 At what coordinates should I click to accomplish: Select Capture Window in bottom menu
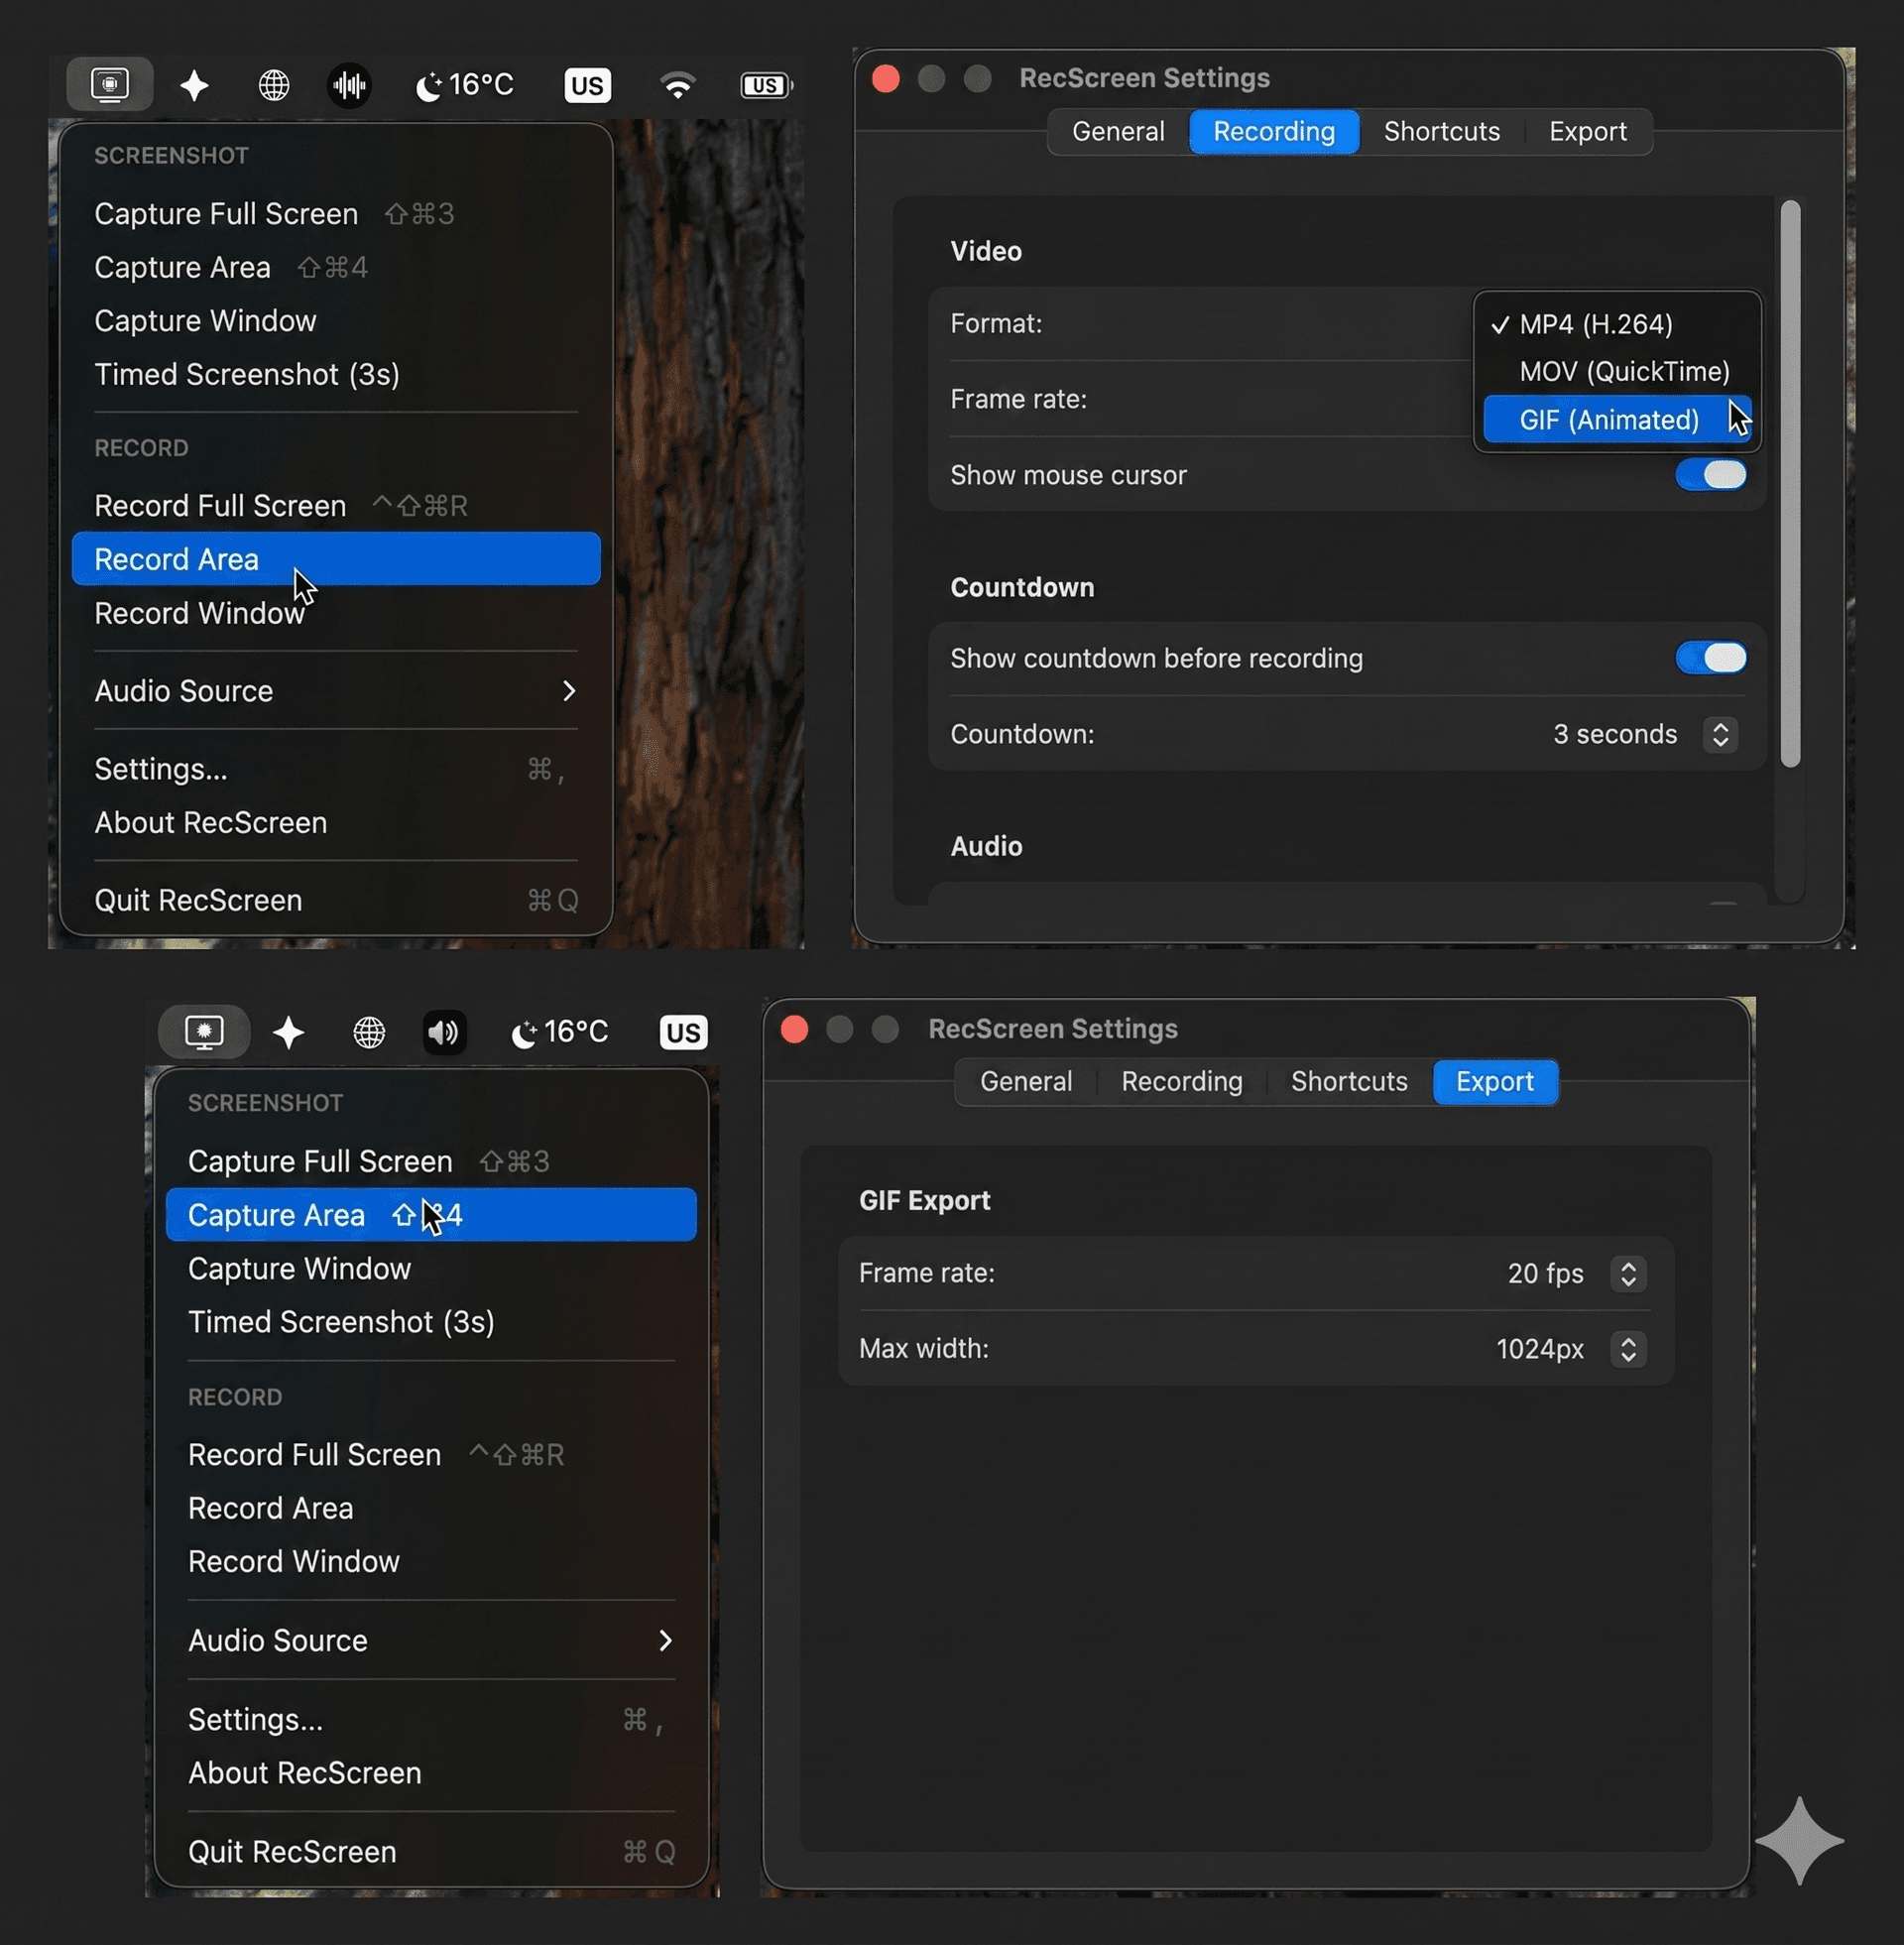click(431, 1269)
